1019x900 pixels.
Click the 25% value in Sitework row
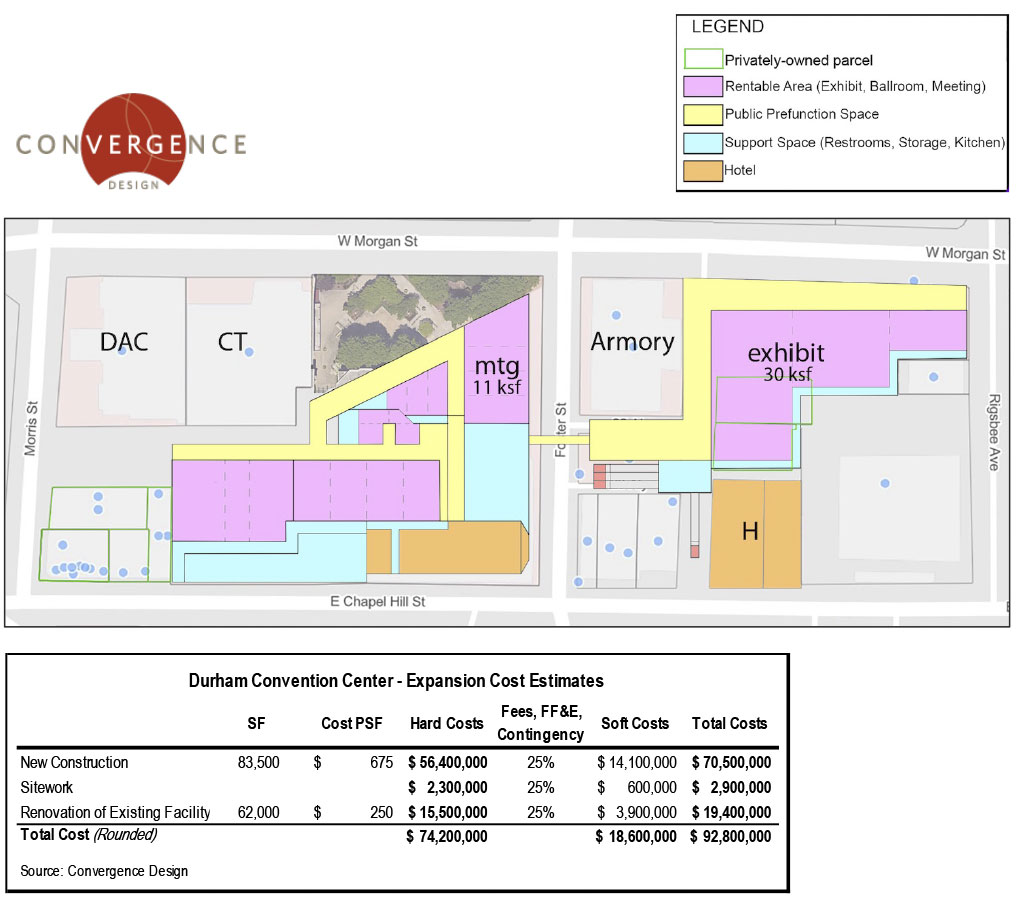(x=541, y=788)
